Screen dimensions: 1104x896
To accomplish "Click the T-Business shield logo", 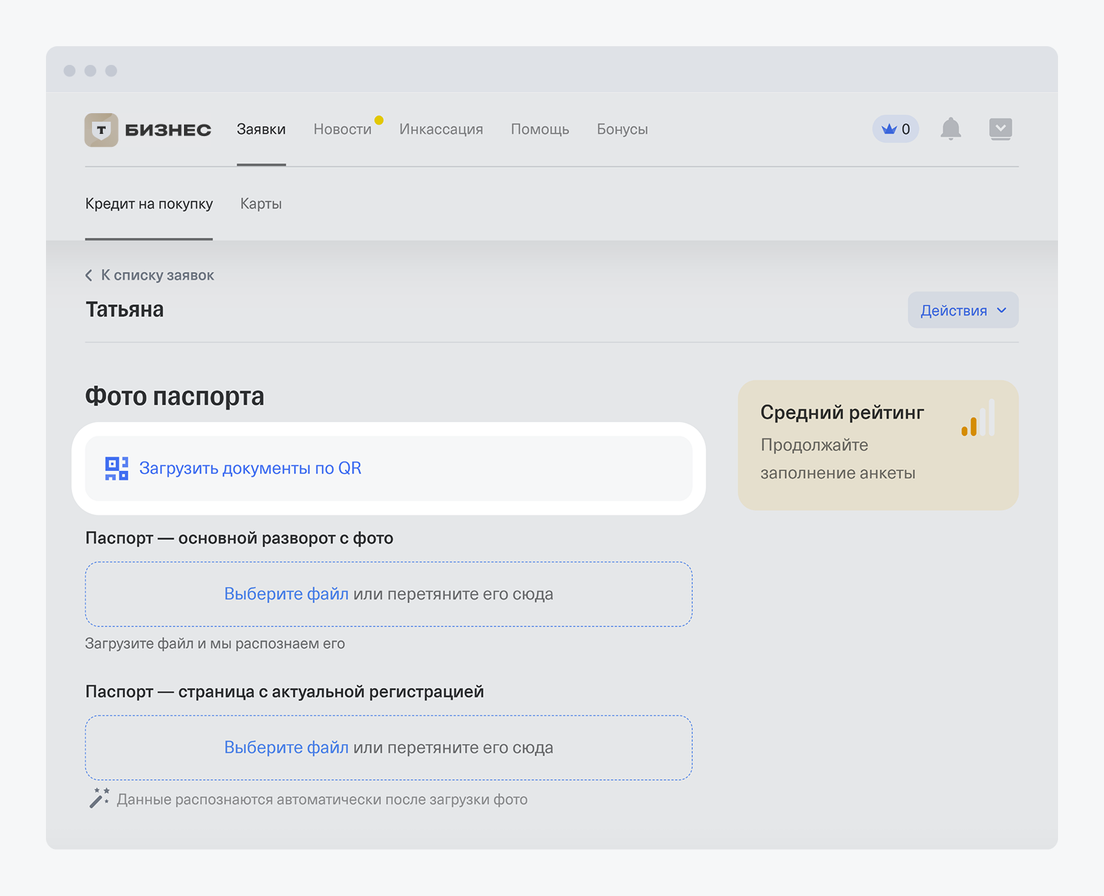I will (x=101, y=130).
